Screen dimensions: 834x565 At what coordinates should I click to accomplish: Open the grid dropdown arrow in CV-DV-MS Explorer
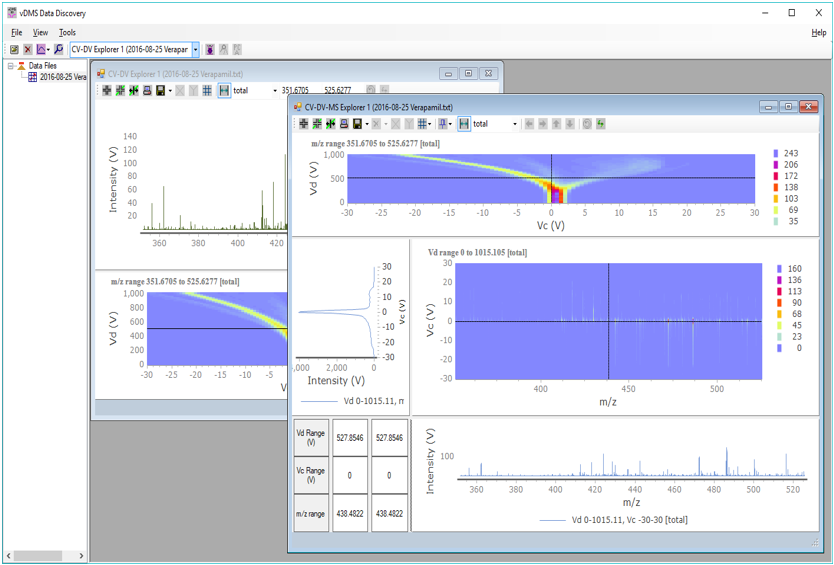[x=429, y=124]
